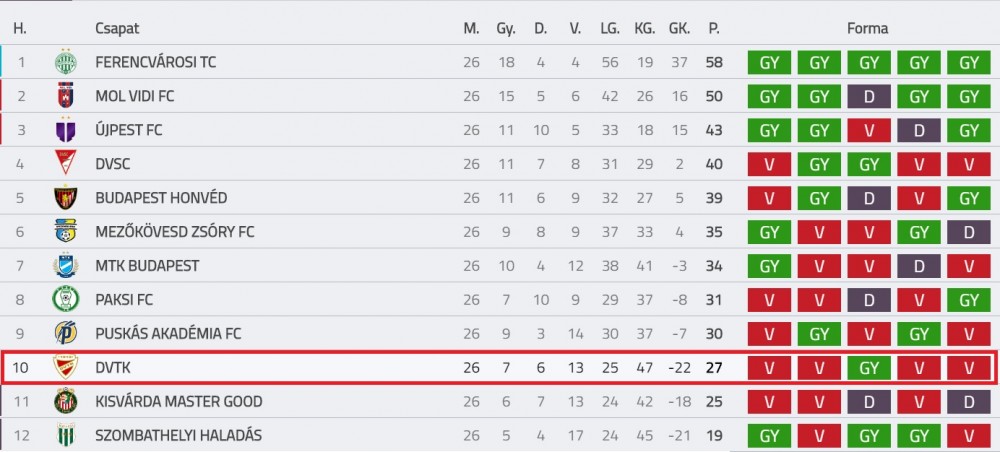Open the Mezőkövesd Zsóry FC team link

tap(174, 231)
